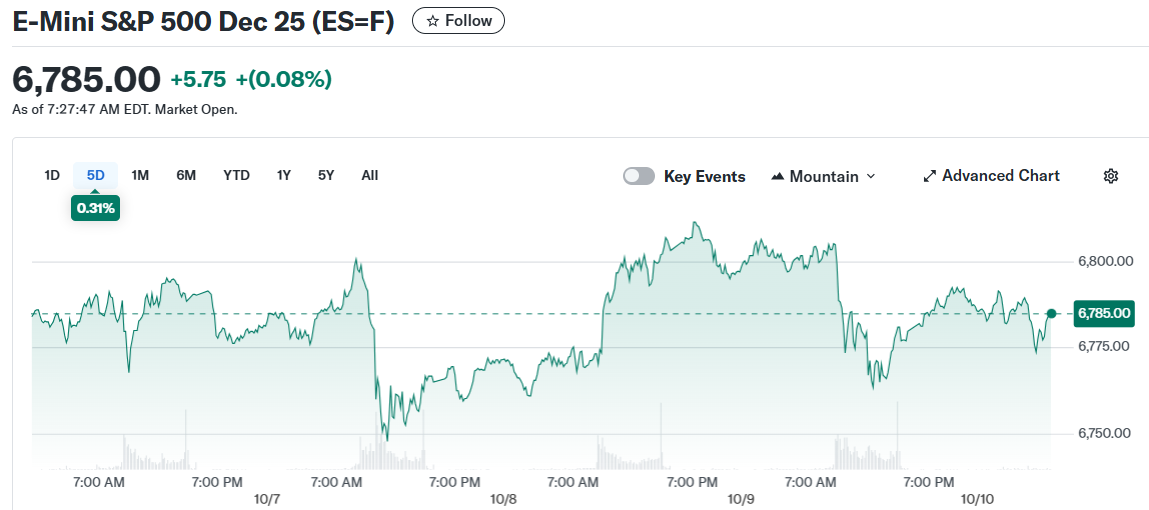Select the 1Y time range
The image size is (1149, 510).
pyautogui.click(x=284, y=175)
